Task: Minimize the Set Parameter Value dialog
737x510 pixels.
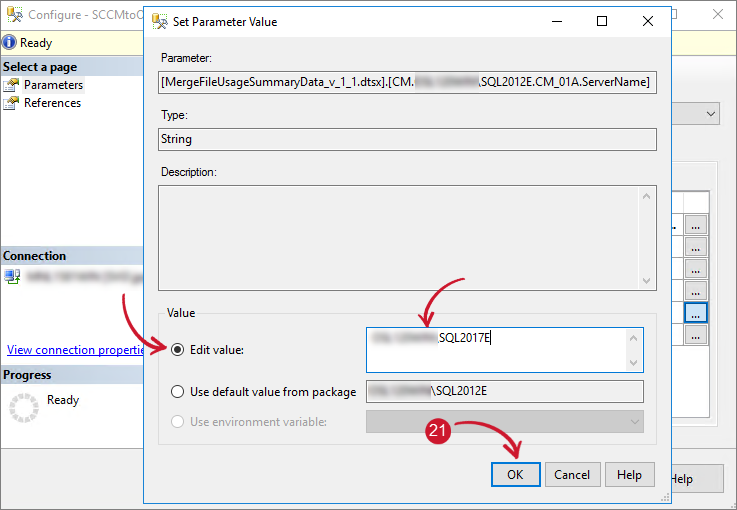Action: coord(557,21)
